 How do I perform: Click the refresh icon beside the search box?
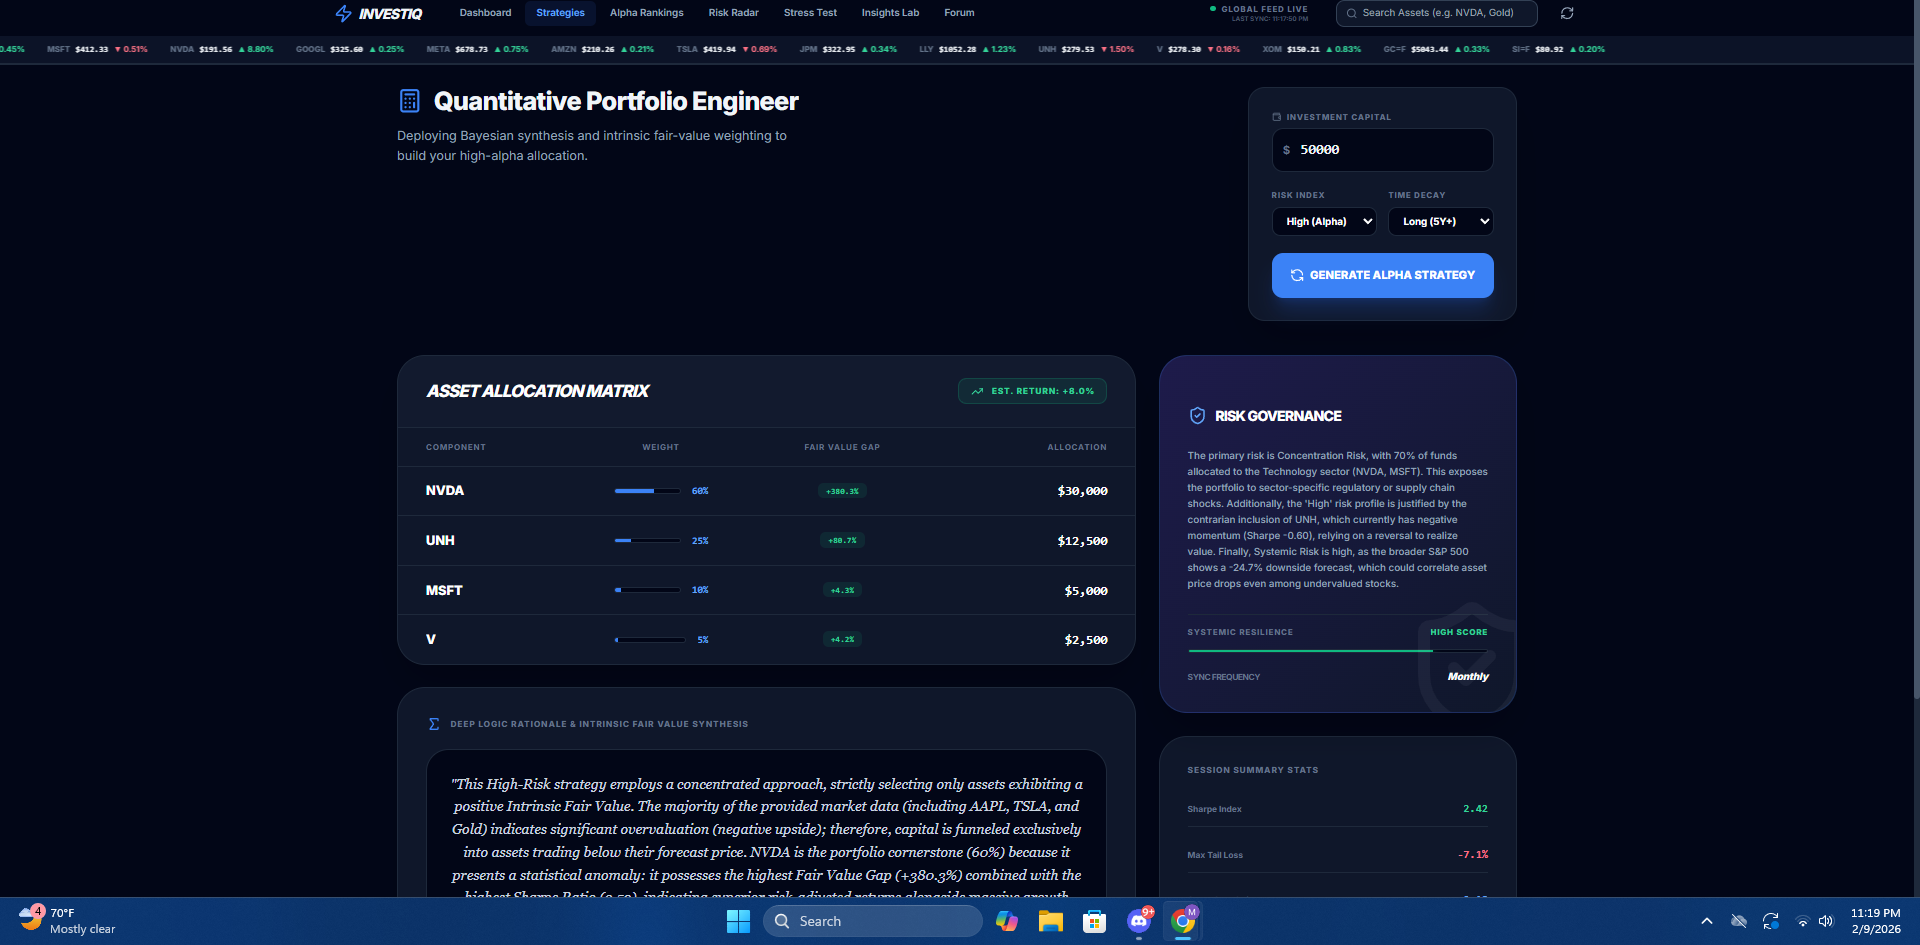(1567, 13)
